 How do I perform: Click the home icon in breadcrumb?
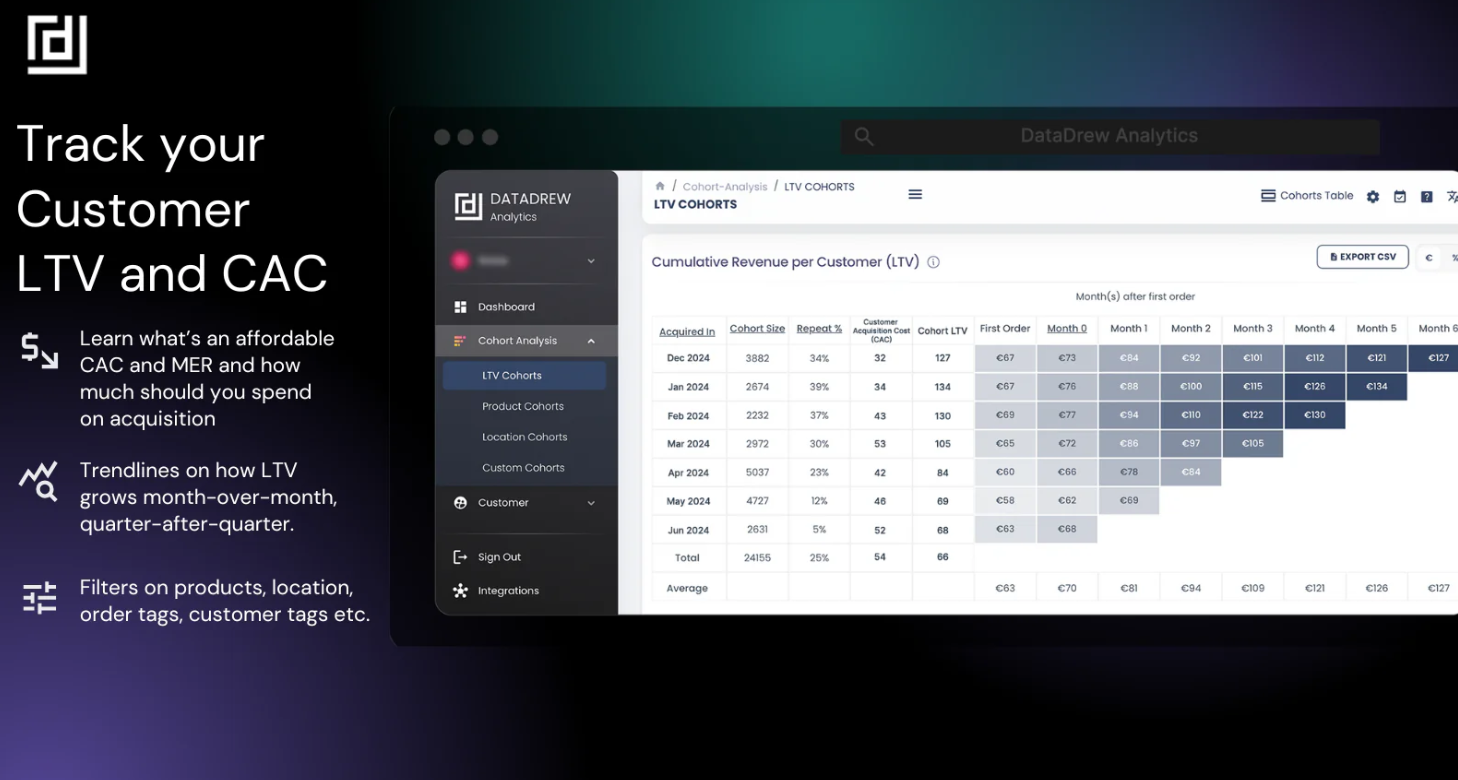tap(660, 186)
